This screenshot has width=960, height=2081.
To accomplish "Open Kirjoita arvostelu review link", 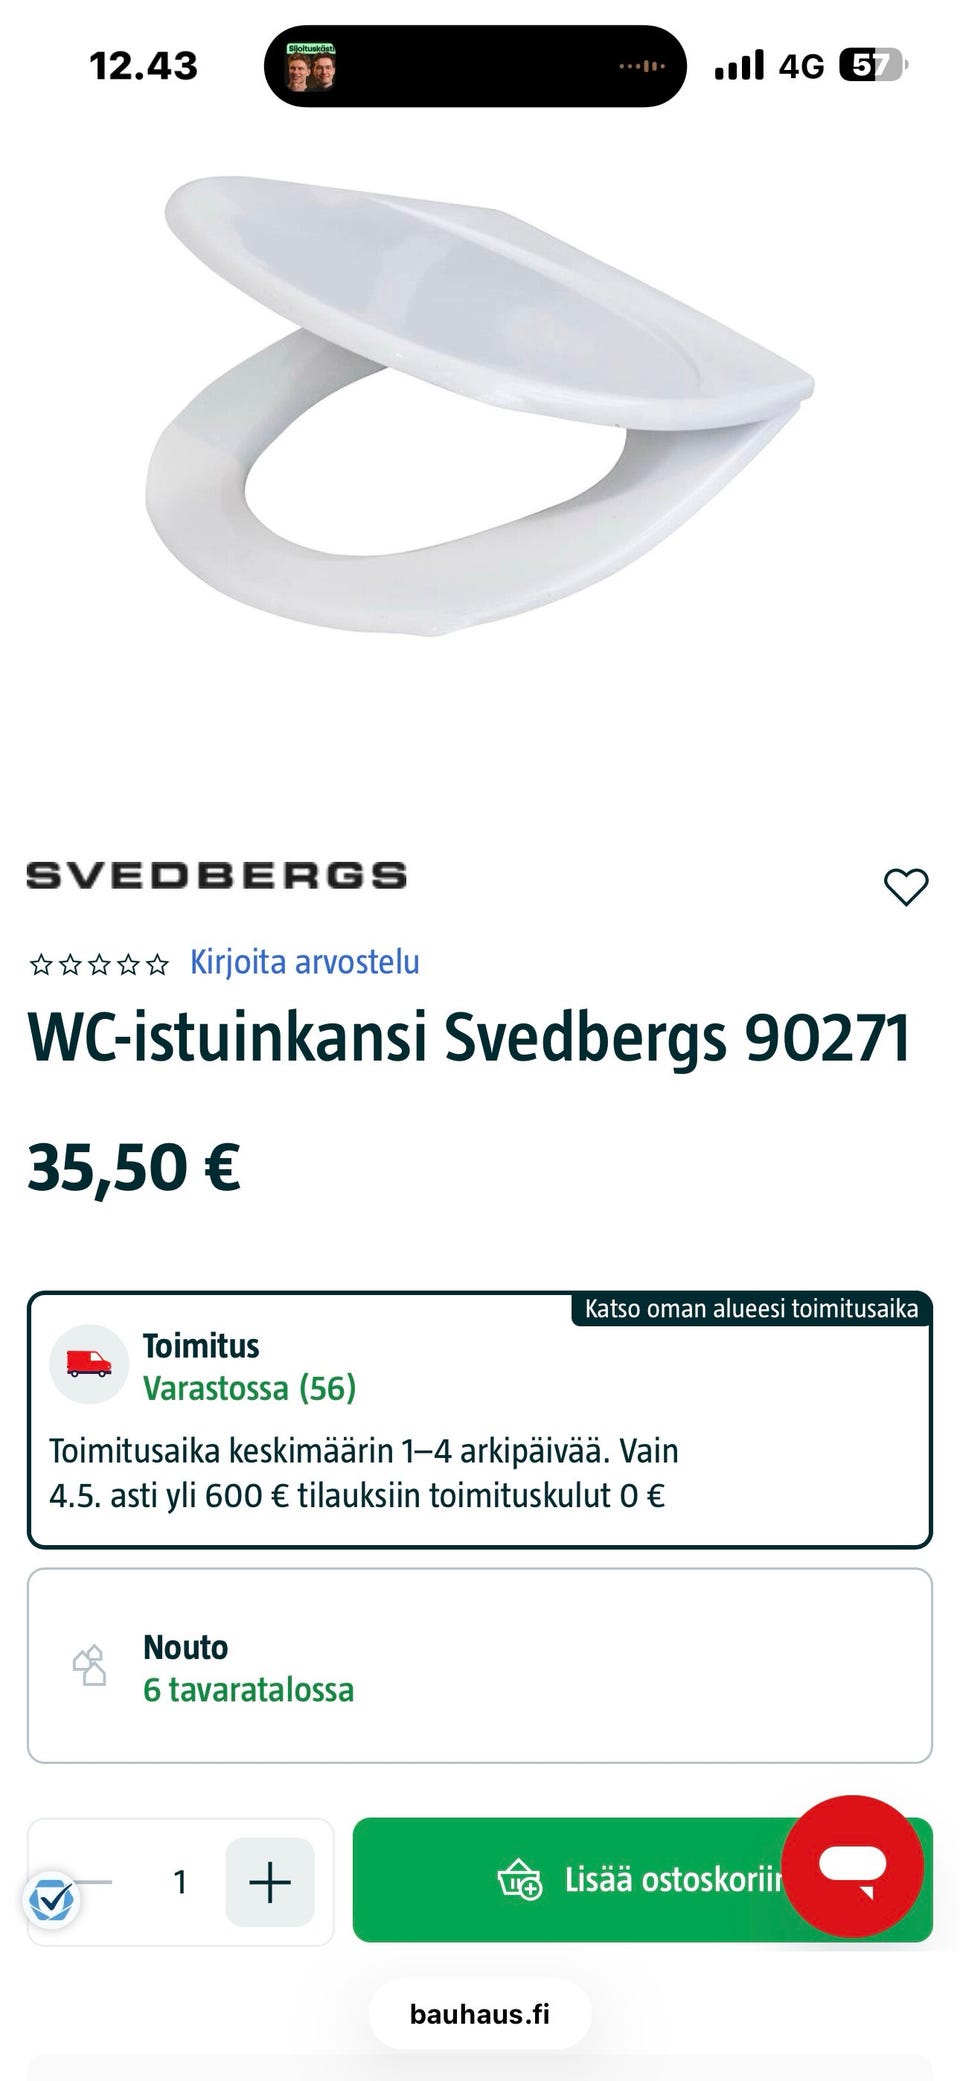I will (305, 962).
